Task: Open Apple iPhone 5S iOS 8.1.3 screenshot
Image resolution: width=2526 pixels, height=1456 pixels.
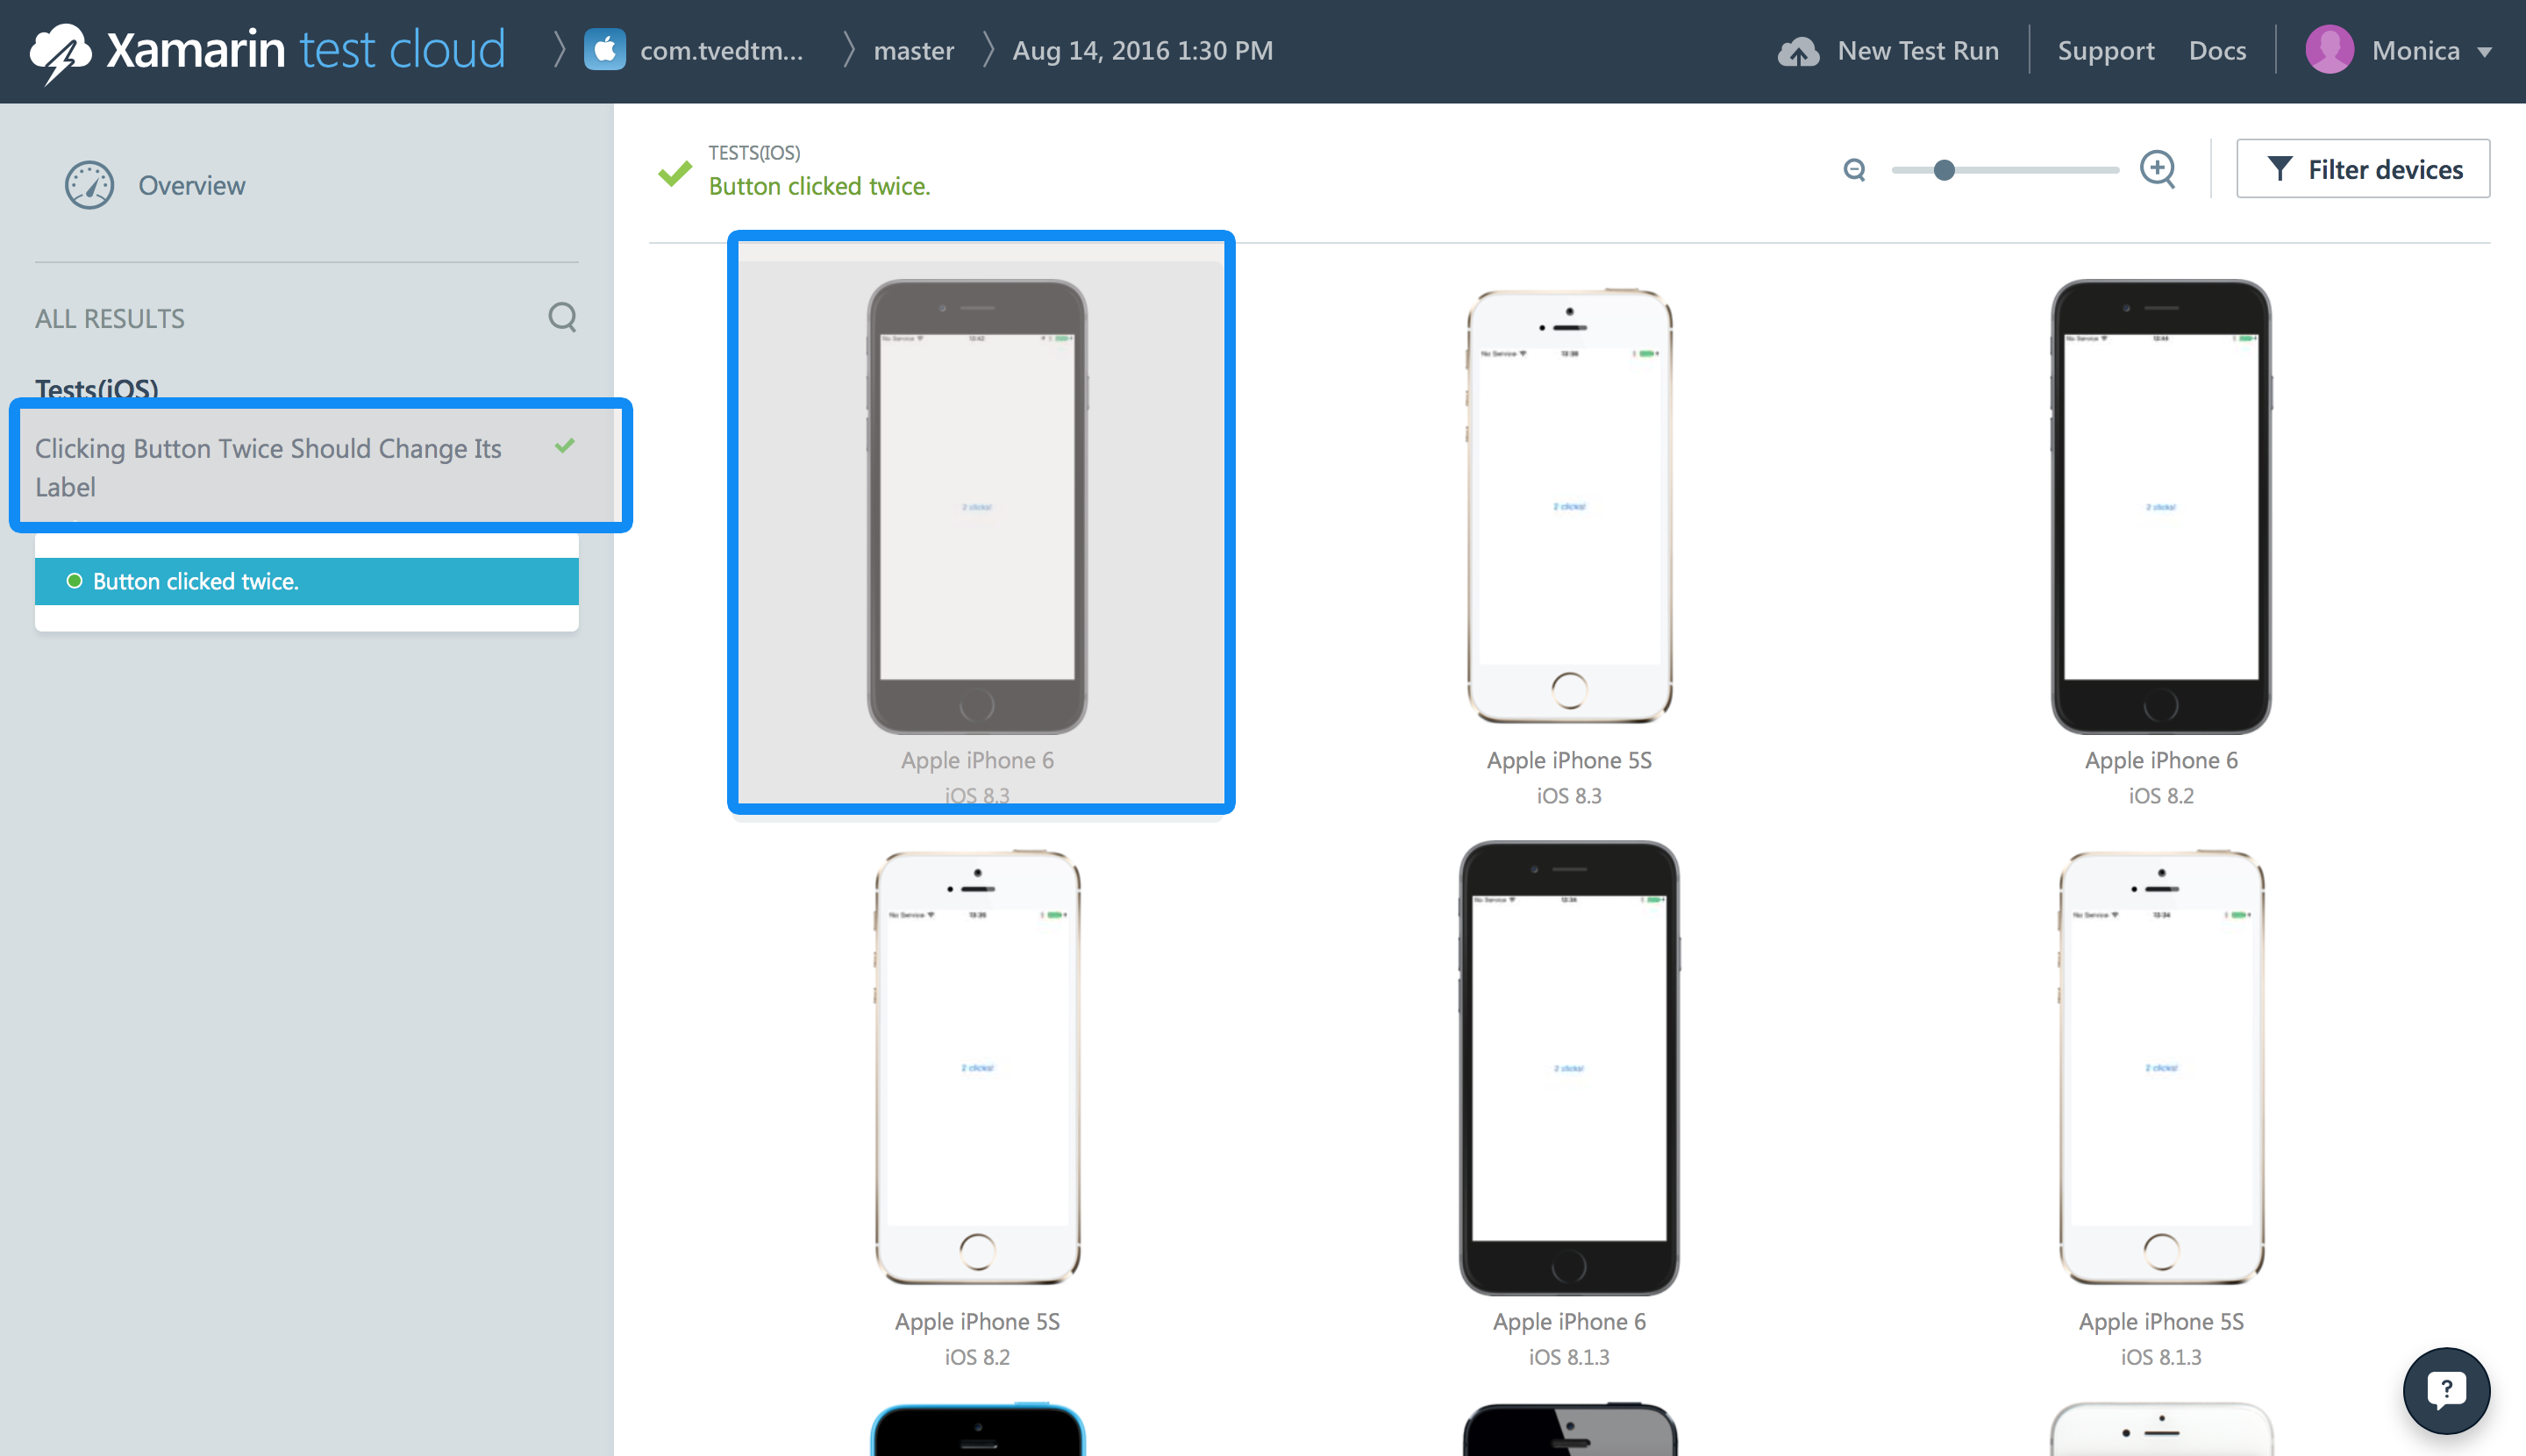Action: [x=2160, y=1068]
